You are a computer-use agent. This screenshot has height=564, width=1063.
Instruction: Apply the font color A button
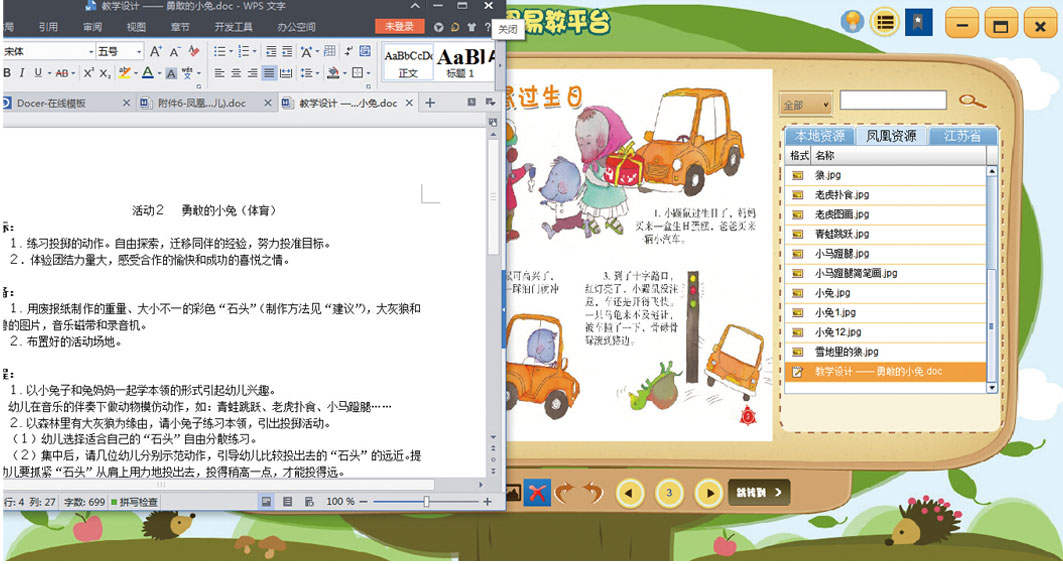148,73
